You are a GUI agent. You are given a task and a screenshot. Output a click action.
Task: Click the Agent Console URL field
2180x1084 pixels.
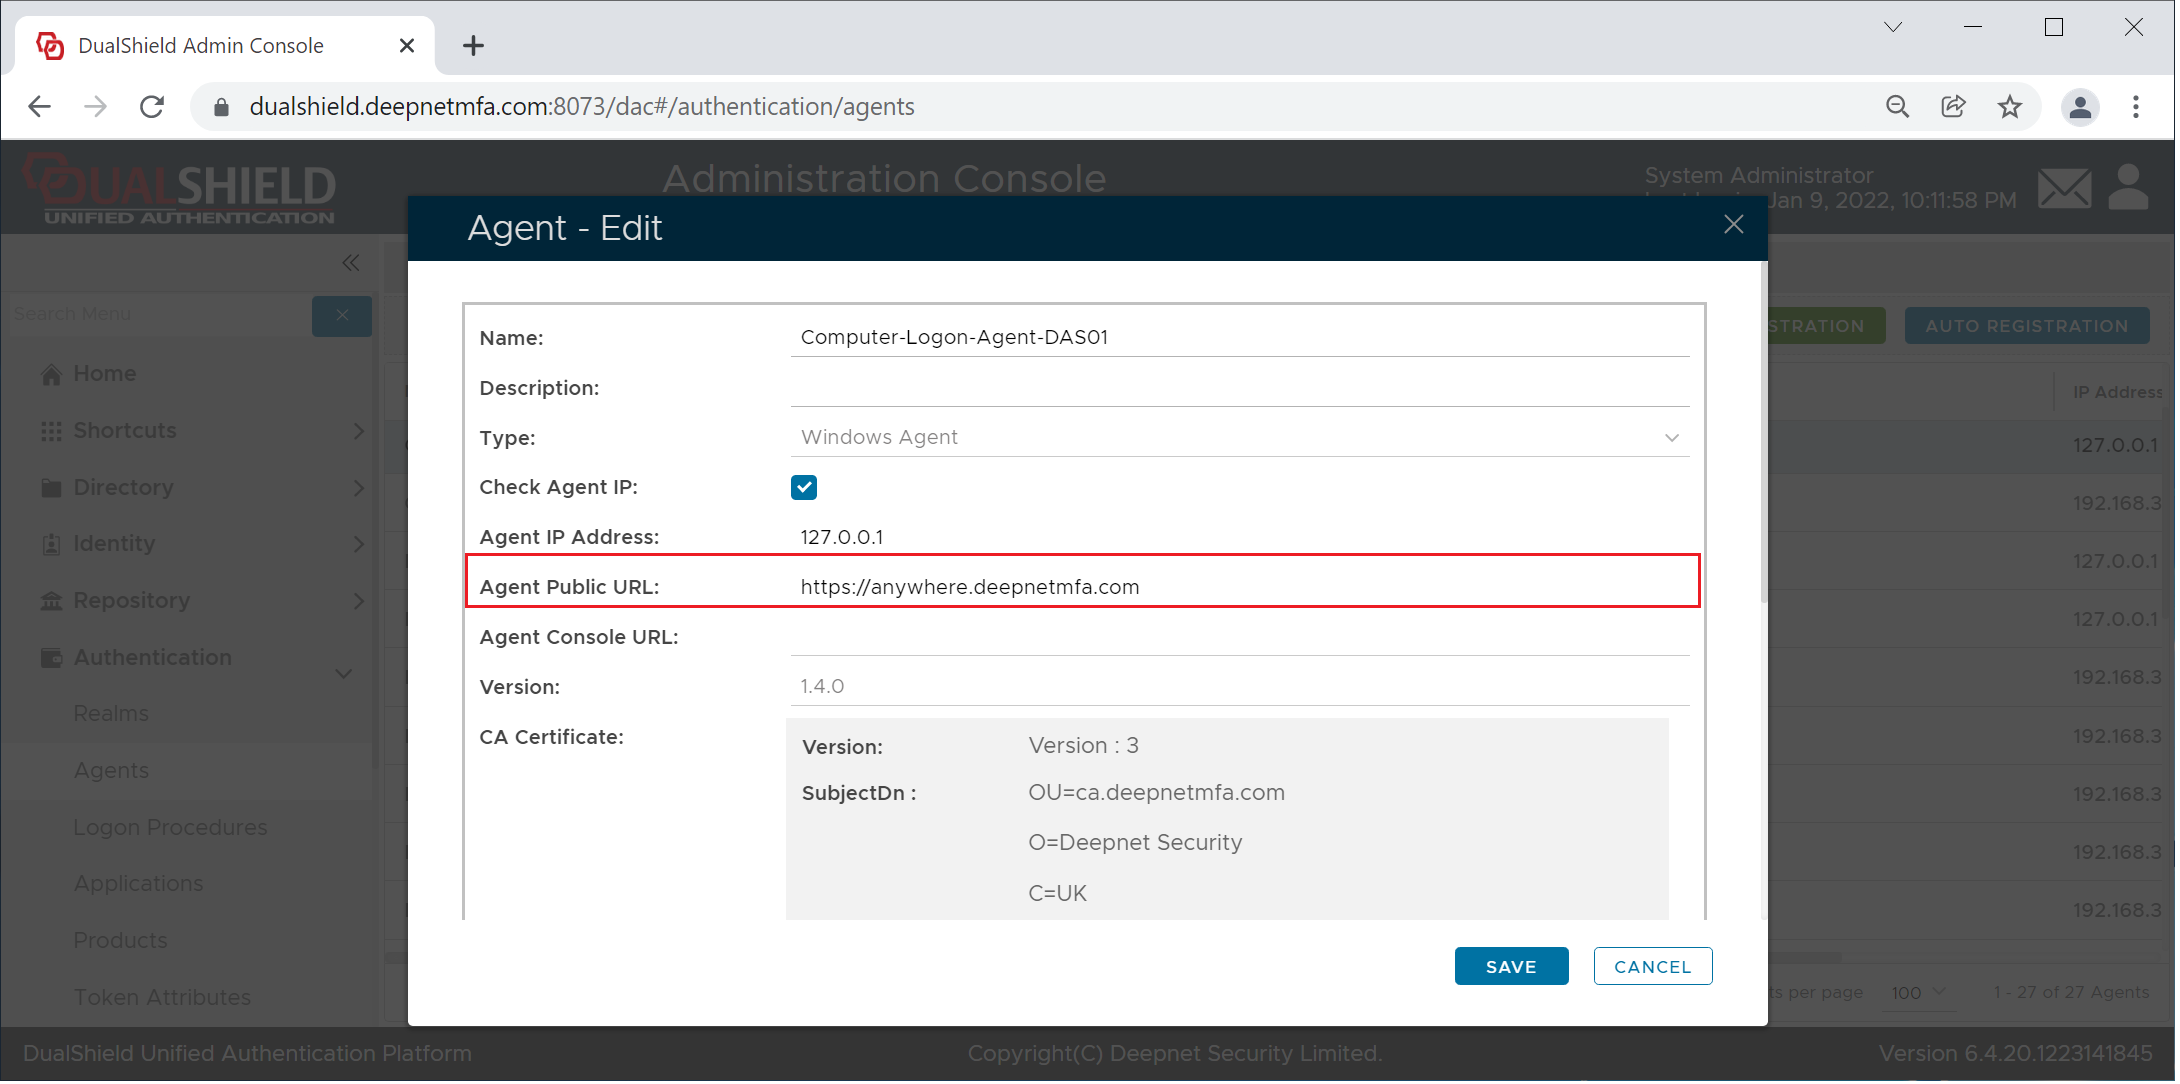[x=1240, y=638]
